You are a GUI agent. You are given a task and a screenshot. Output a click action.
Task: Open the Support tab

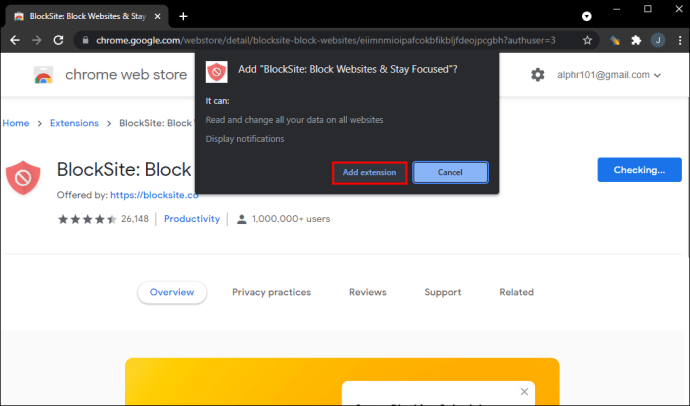pyautogui.click(x=443, y=292)
